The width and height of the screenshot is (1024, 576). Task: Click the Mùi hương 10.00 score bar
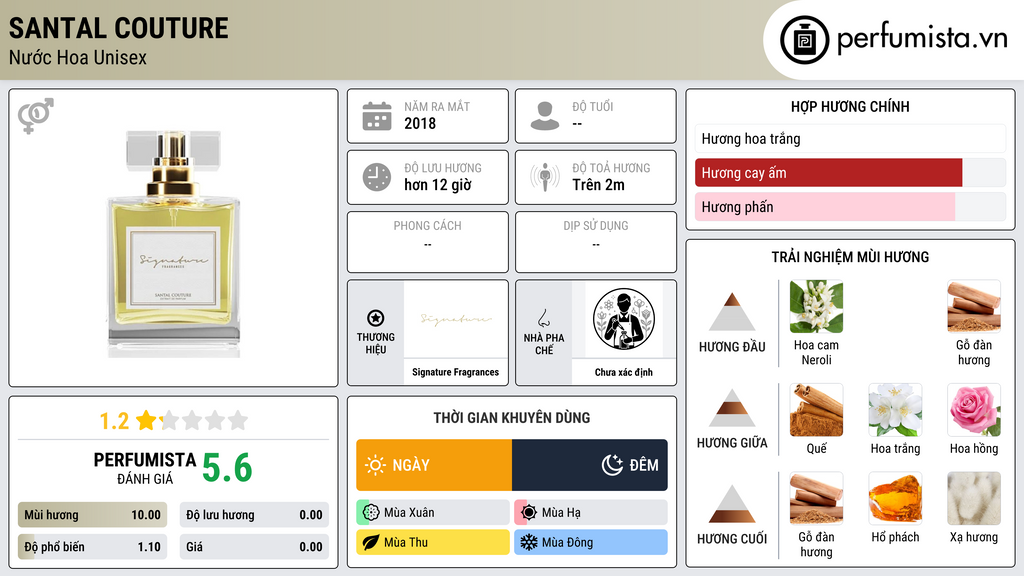click(92, 515)
